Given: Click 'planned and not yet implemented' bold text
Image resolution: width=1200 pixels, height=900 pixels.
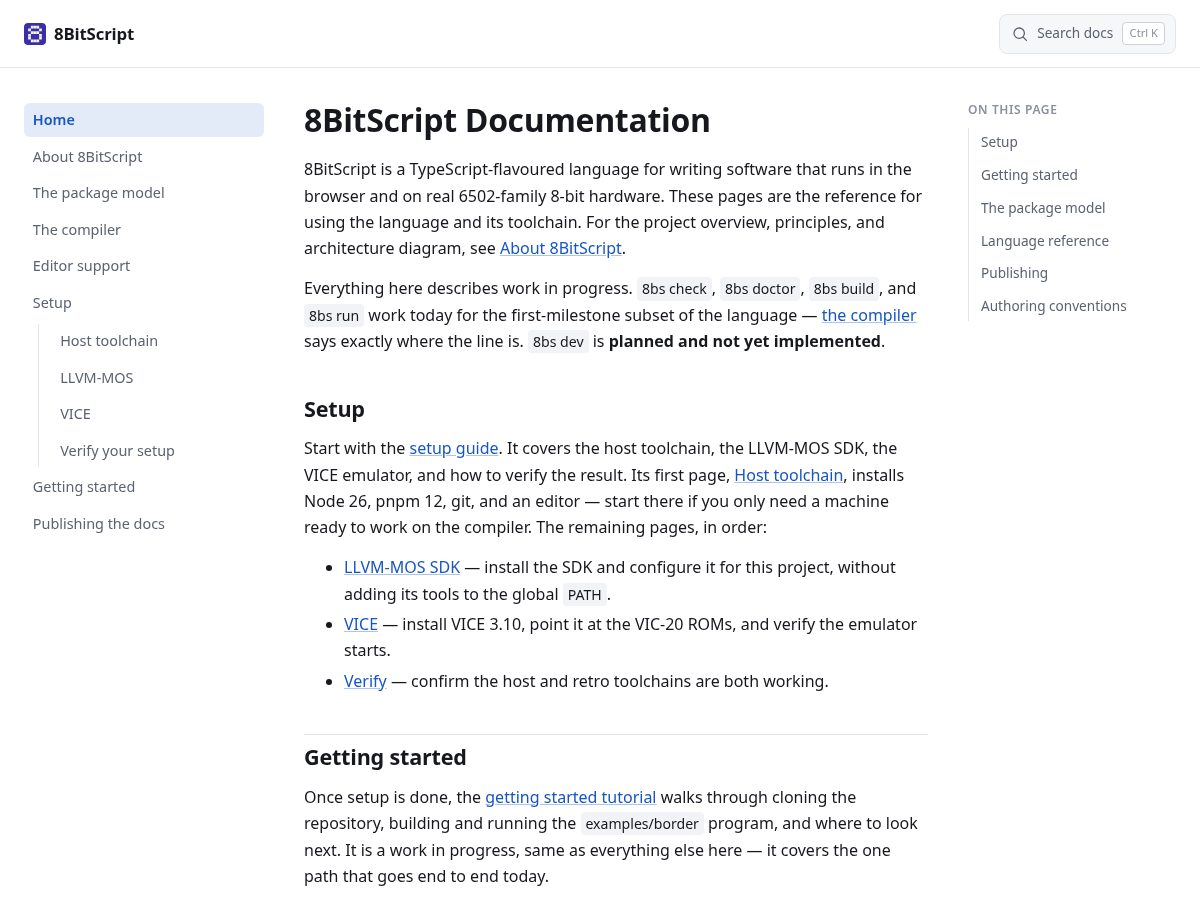Looking at the screenshot, I should click(745, 341).
